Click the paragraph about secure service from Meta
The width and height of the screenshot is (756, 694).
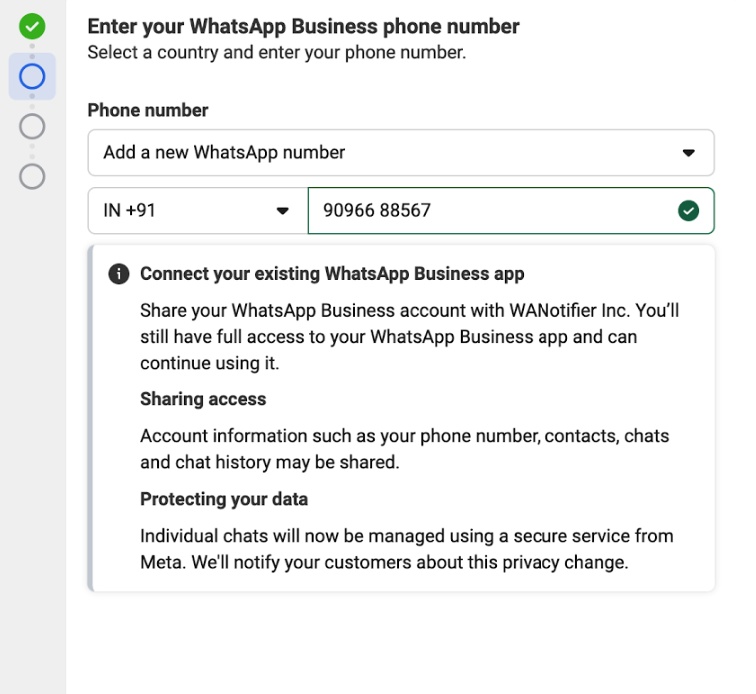pos(406,549)
